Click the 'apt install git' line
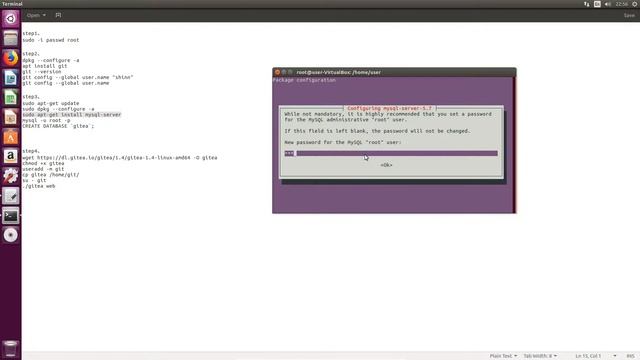The height and width of the screenshot is (360, 640). point(45,66)
